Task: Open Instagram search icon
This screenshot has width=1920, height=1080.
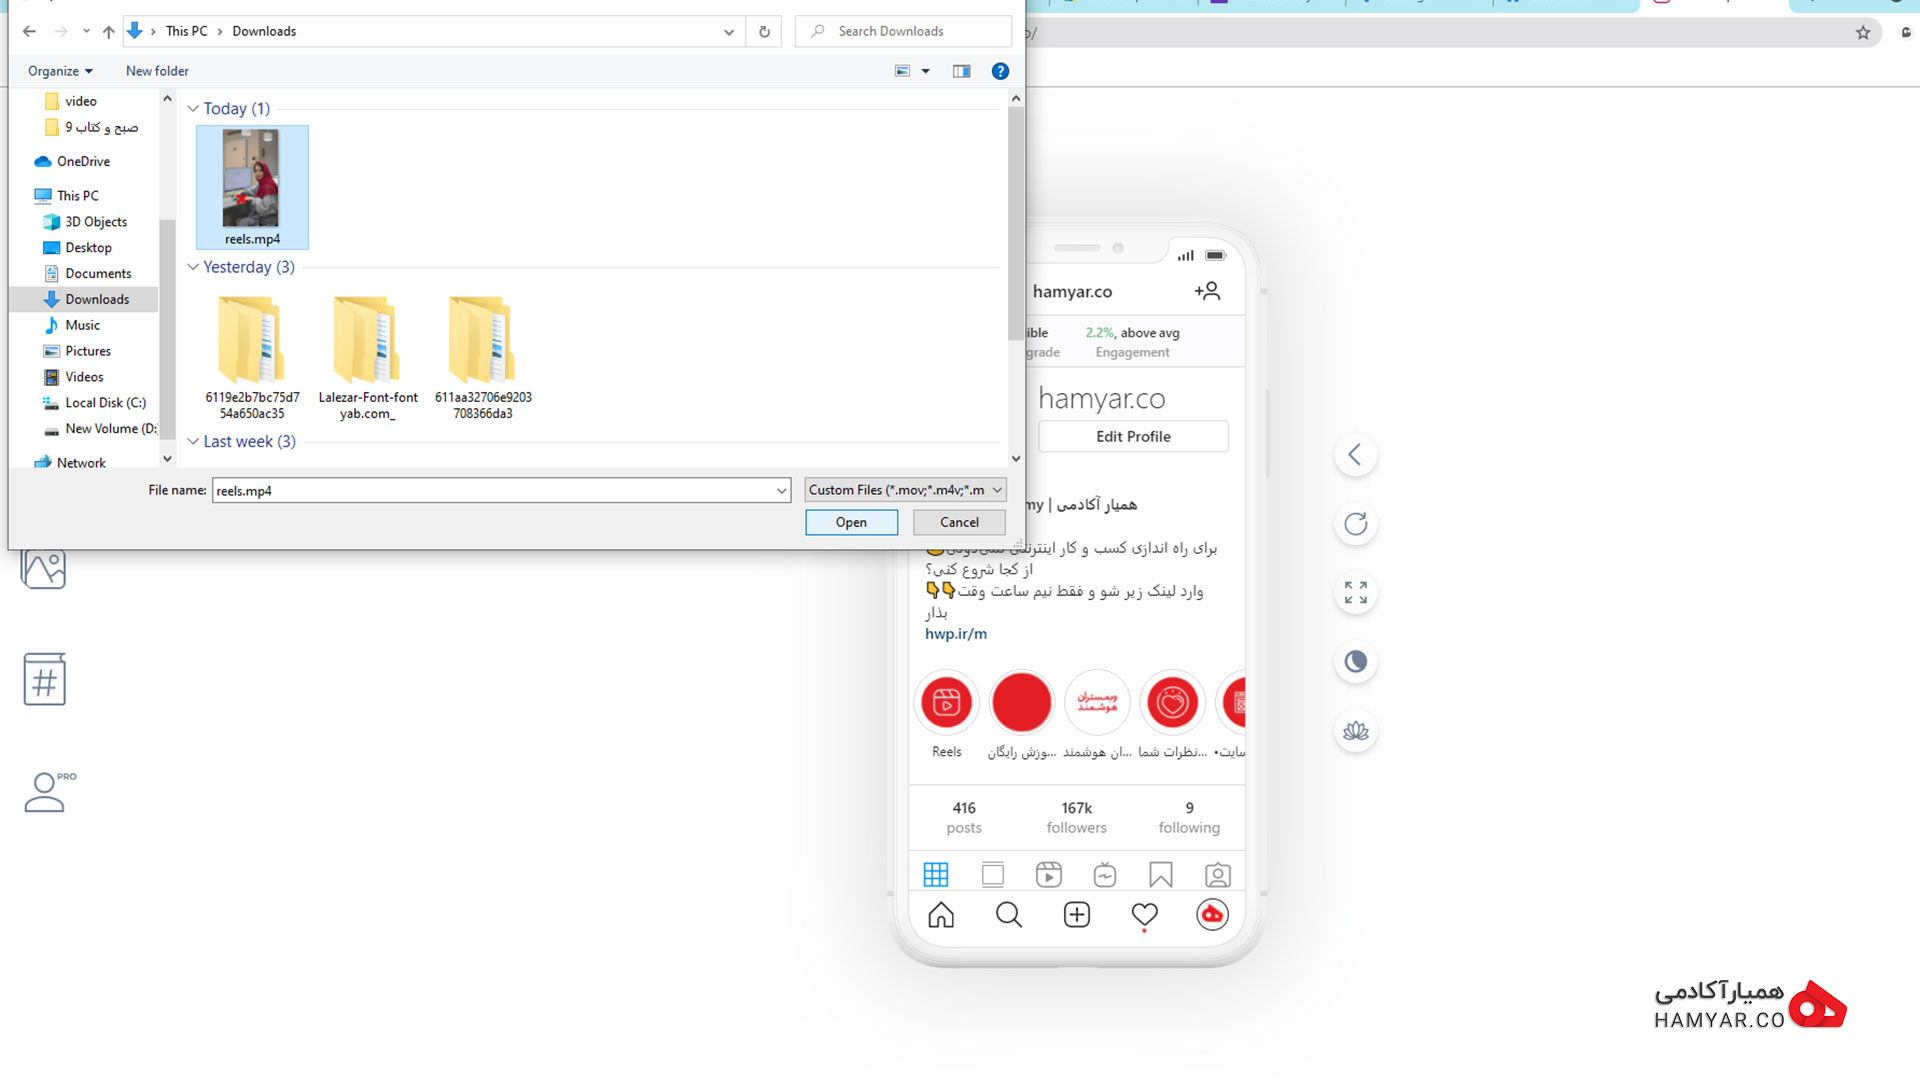Action: click(x=1009, y=915)
